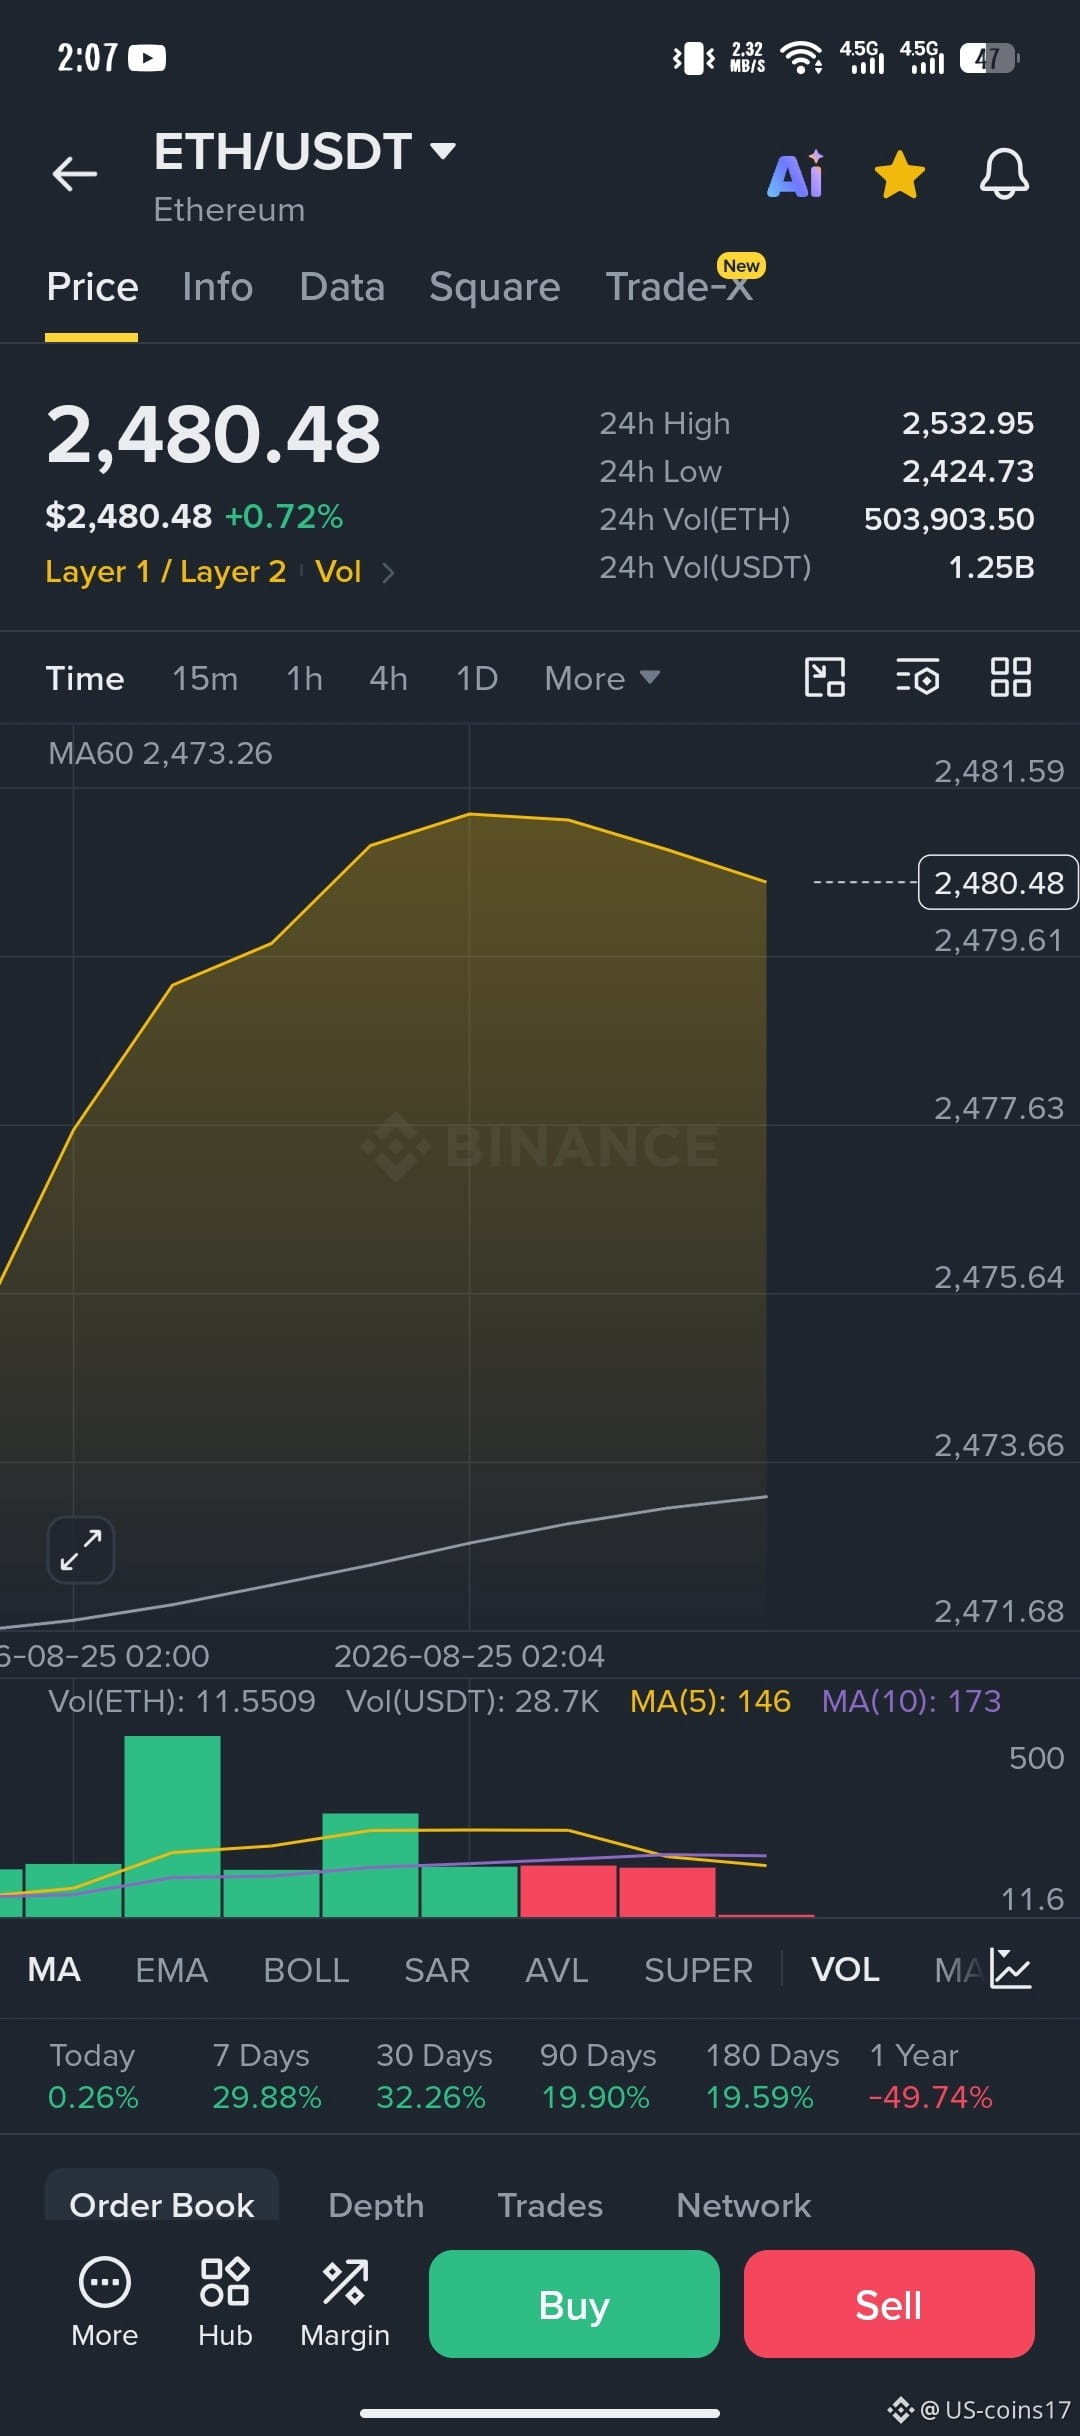Click the 90 Days 19.90% performance
Screen dimensions: 1080x2436
pos(598,2076)
